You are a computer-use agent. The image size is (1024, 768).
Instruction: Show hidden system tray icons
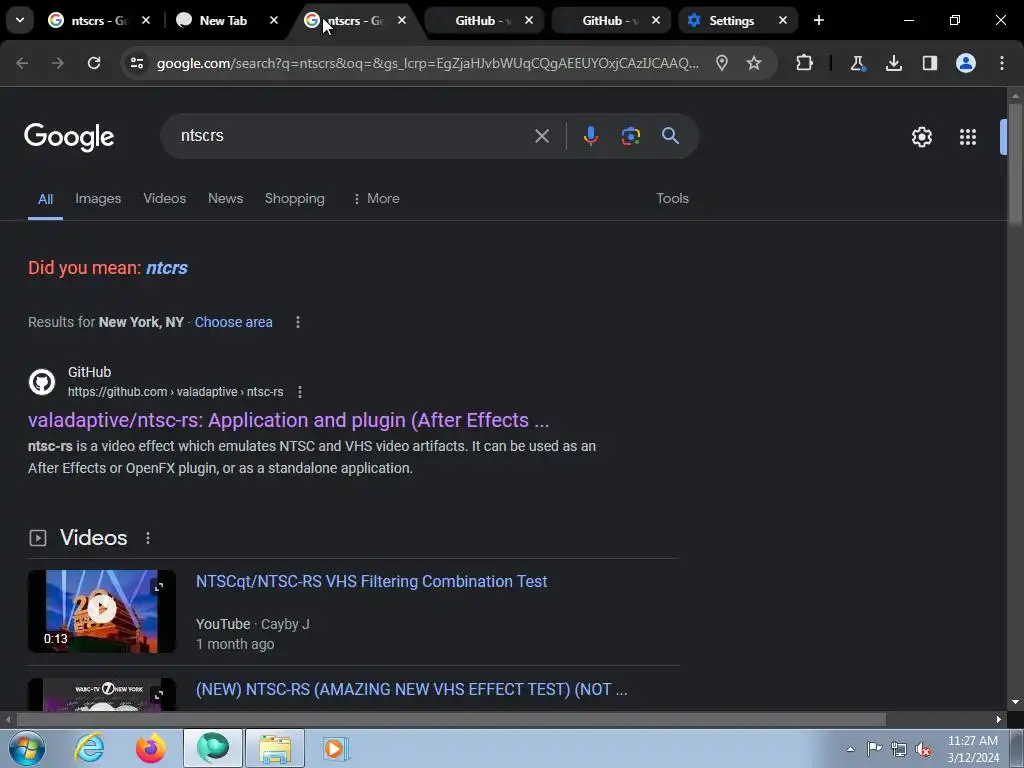coord(850,749)
